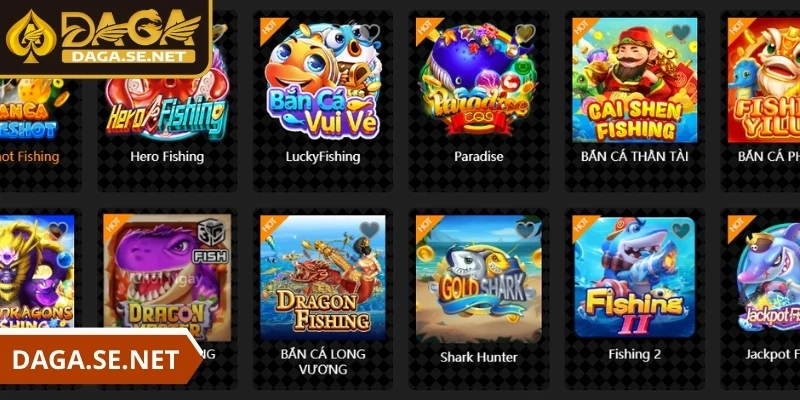Click HOT ribbon on Fishing II tile
Image resolution: width=800 pixels, height=400 pixels.
[x=583, y=226]
